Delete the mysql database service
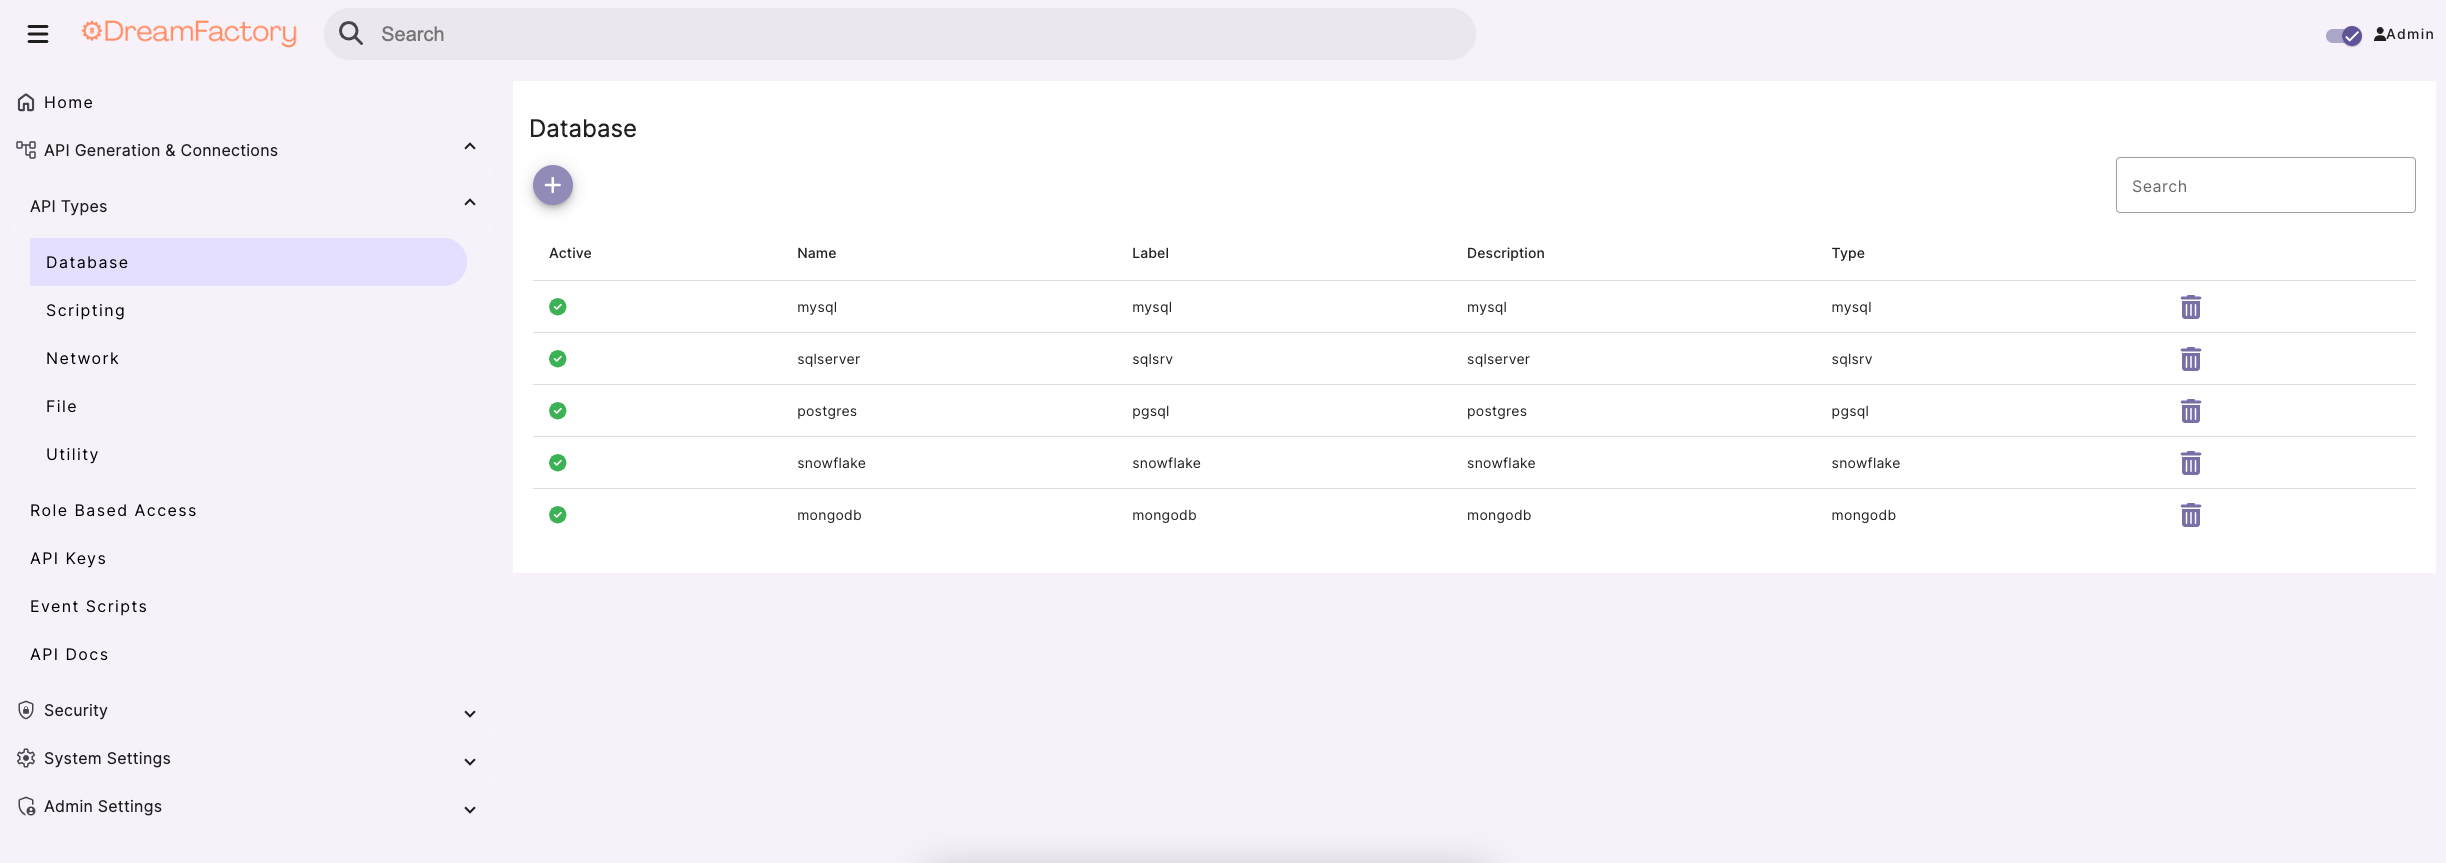Viewport: 2446px width, 863px height. (2190, 307)
